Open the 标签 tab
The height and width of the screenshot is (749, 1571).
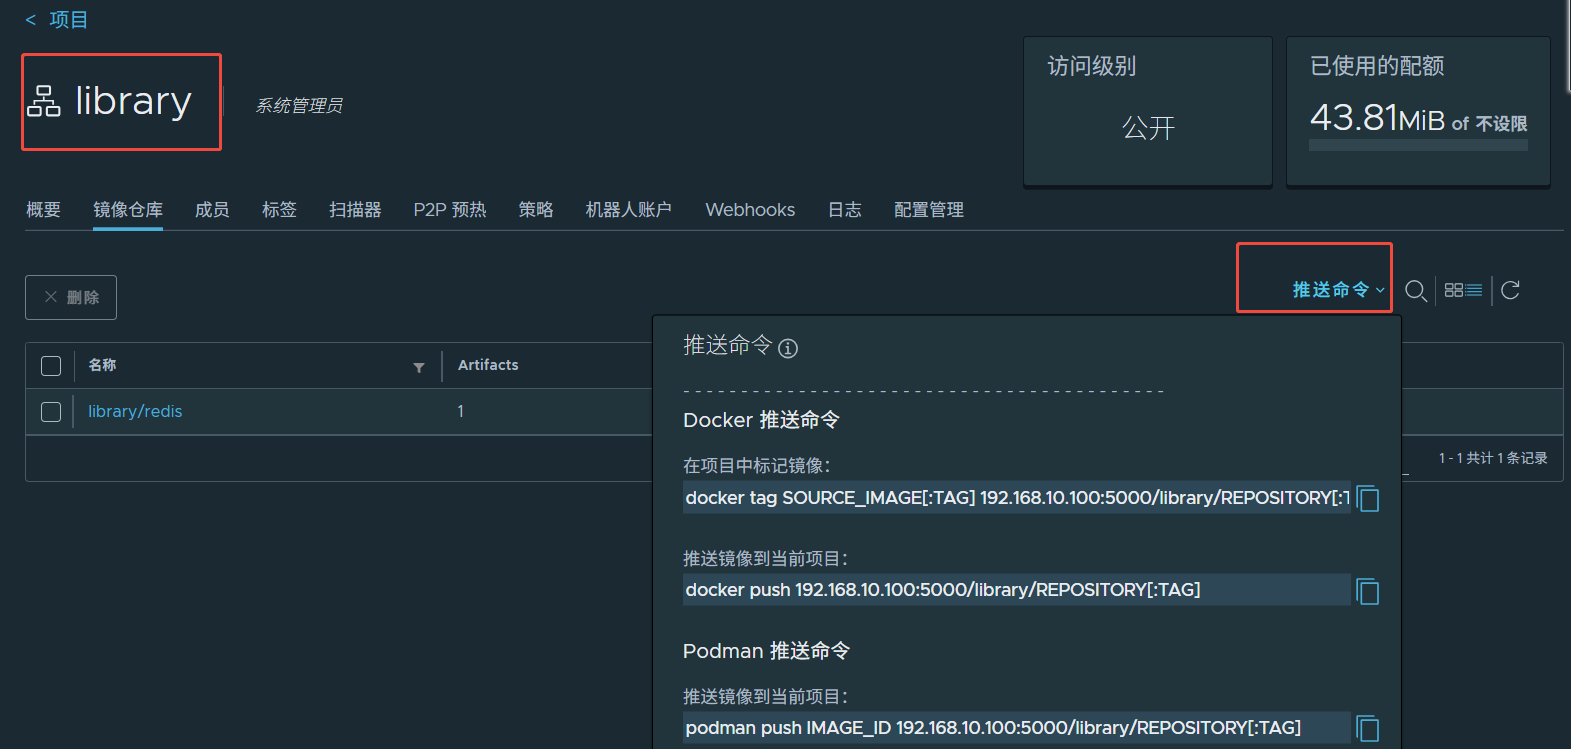(x=279, y=210)
